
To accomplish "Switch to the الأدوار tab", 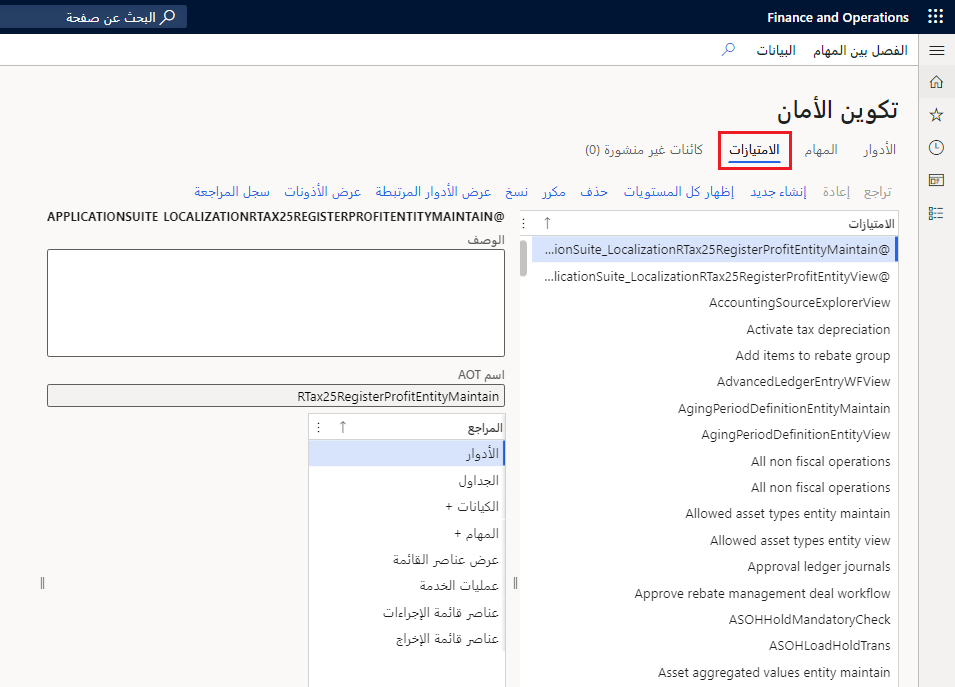I will (x=879, y=150).
